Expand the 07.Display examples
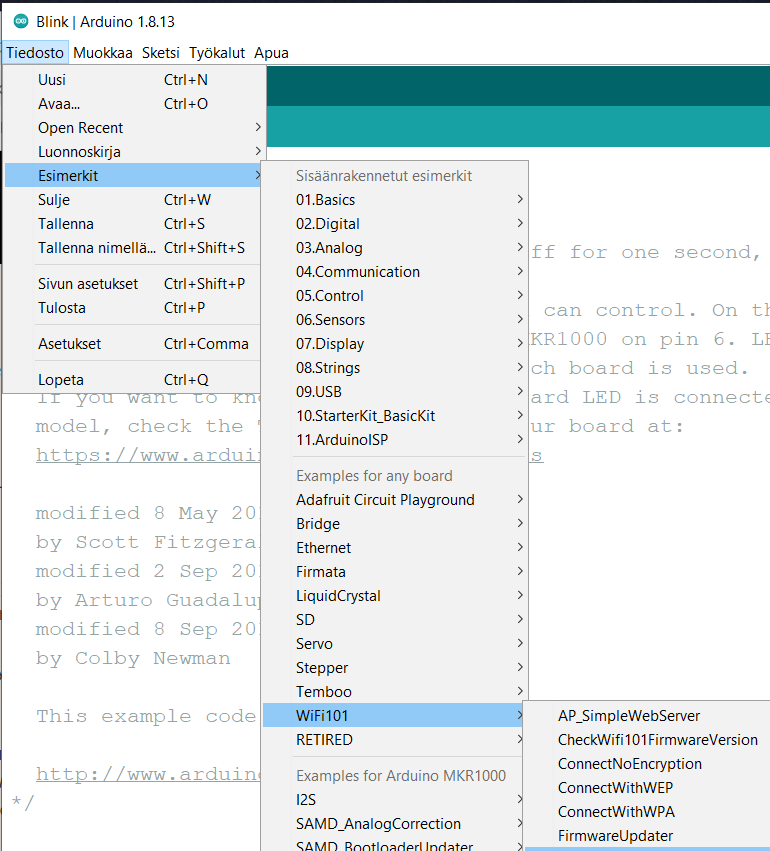Image resolution: width=770 pixels, height=851 pixels. 394,344
